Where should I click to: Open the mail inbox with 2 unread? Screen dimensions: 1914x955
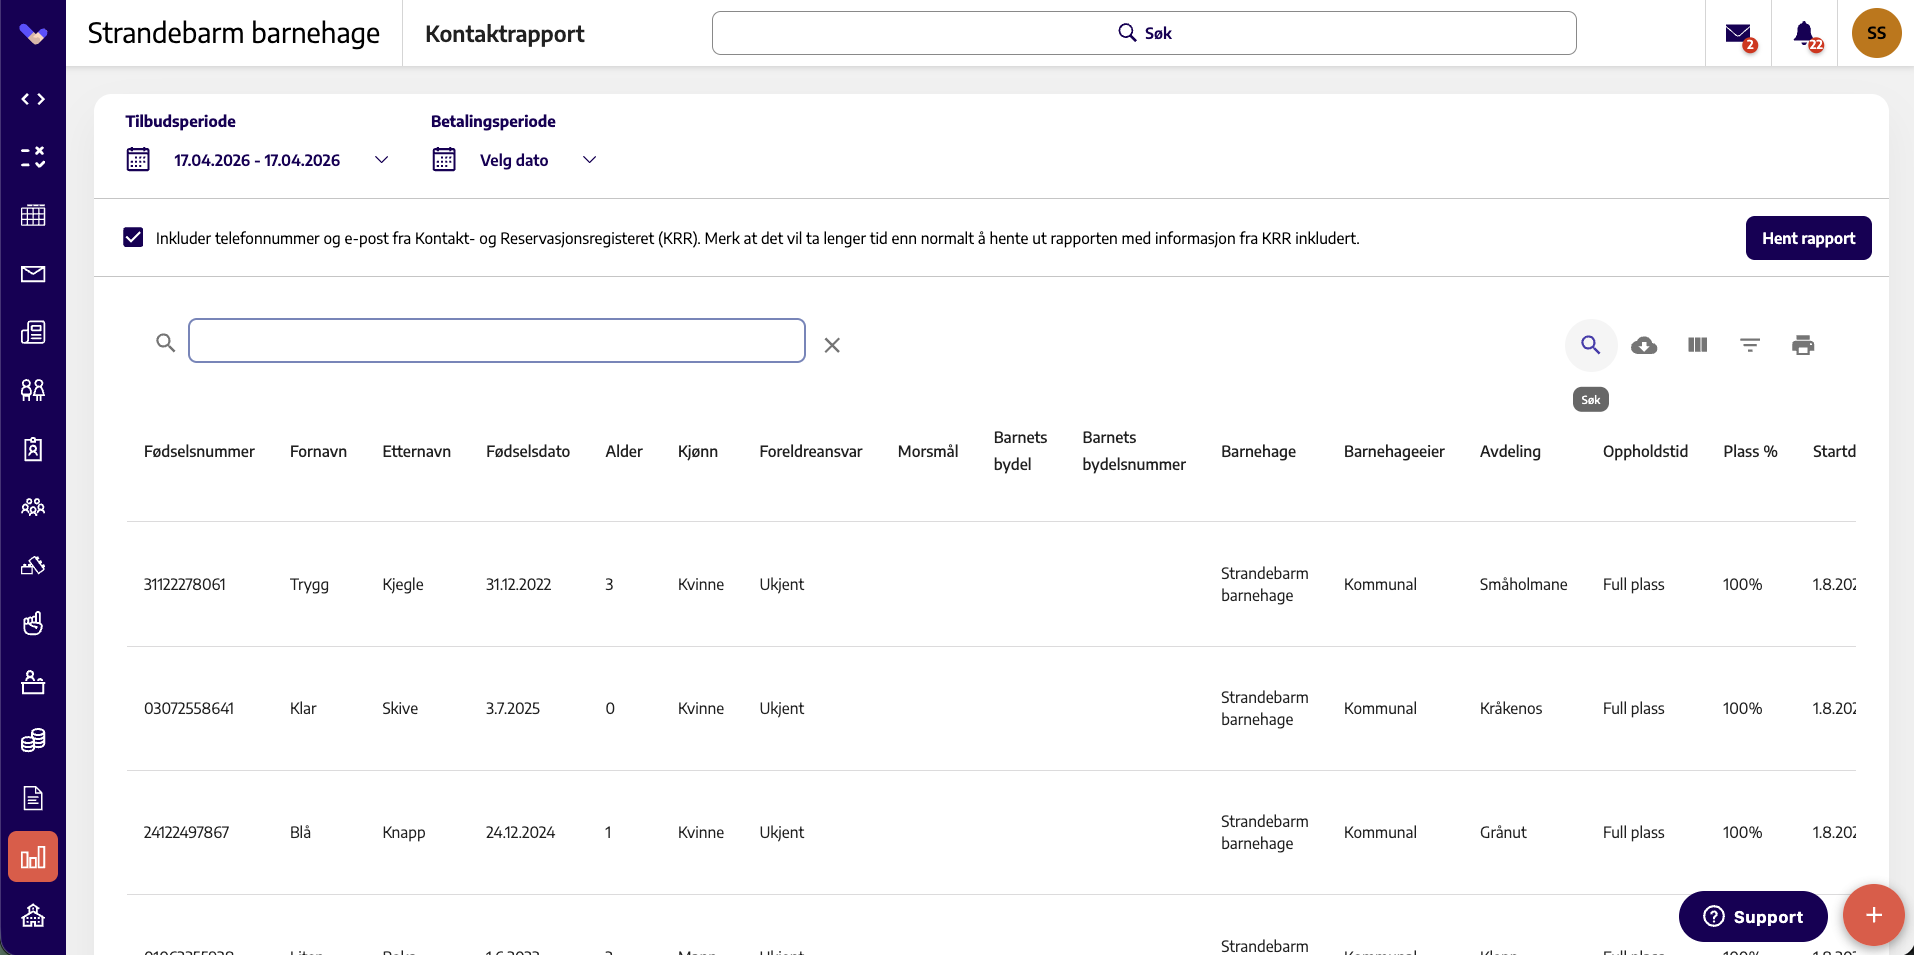pyautogui.click(x=1739, y=33)
